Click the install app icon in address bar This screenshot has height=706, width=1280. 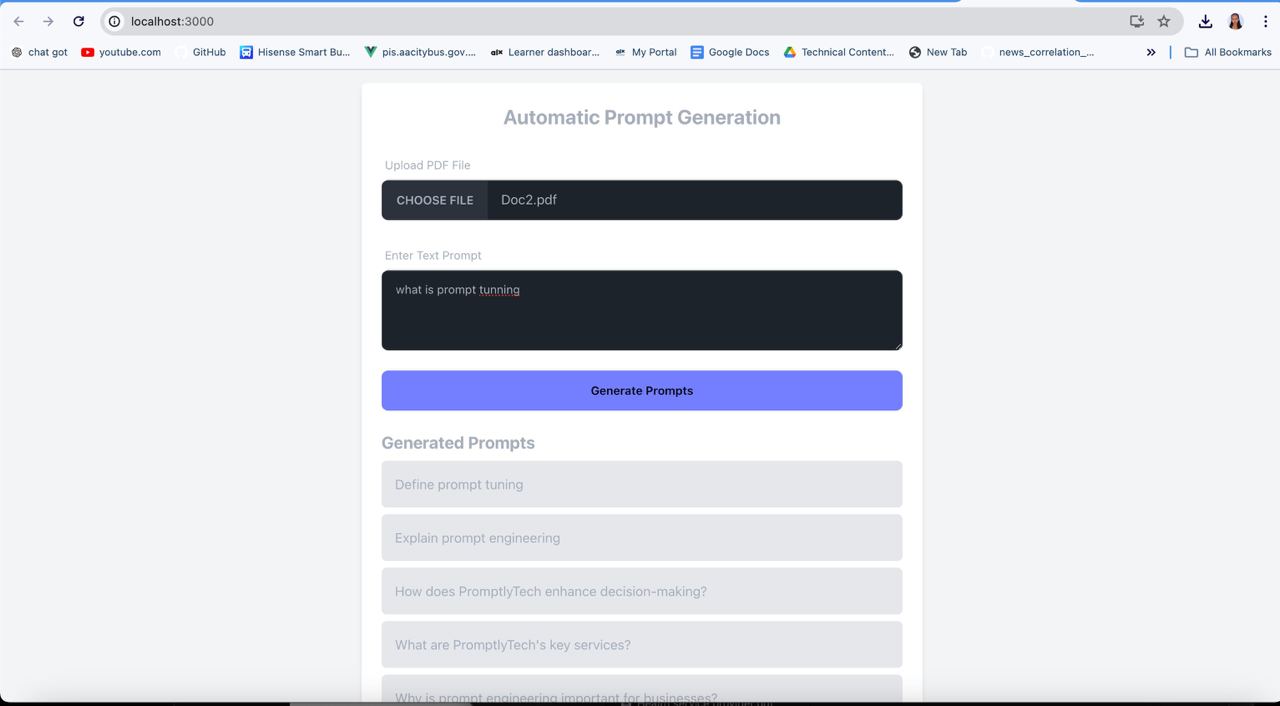click(1137, 21)
